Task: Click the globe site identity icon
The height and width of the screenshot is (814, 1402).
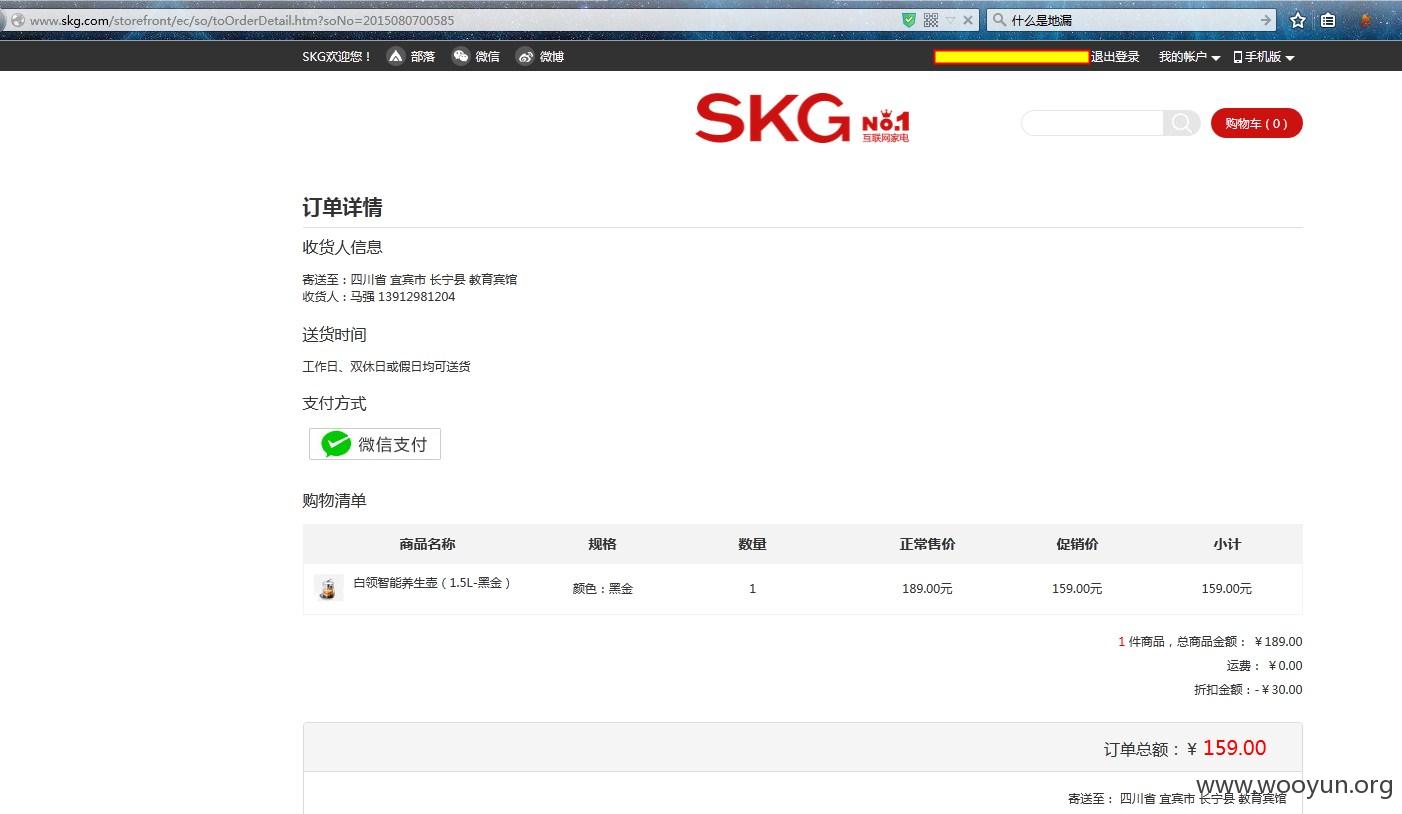Action: click(x=17, y=20)
